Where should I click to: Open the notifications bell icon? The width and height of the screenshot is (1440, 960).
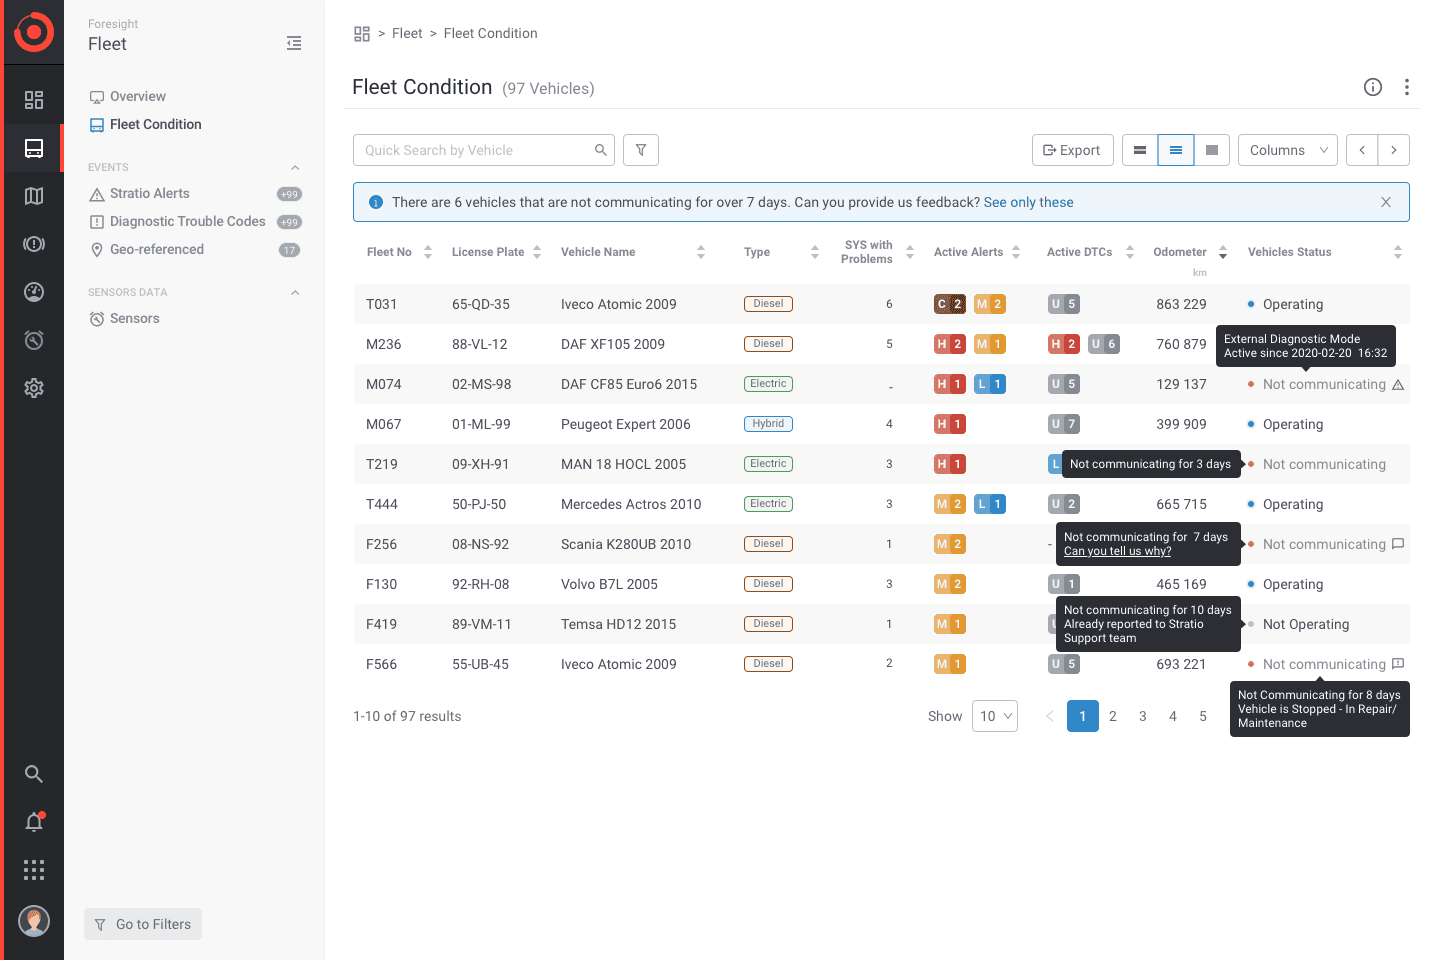tap(34, 822)
